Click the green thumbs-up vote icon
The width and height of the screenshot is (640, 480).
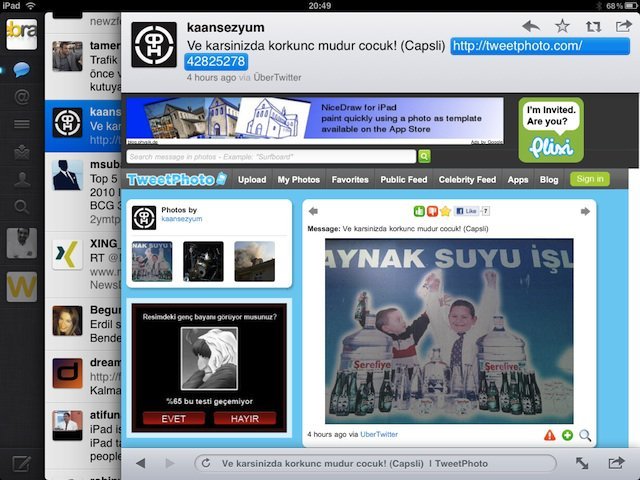click(x=419, y=211)
